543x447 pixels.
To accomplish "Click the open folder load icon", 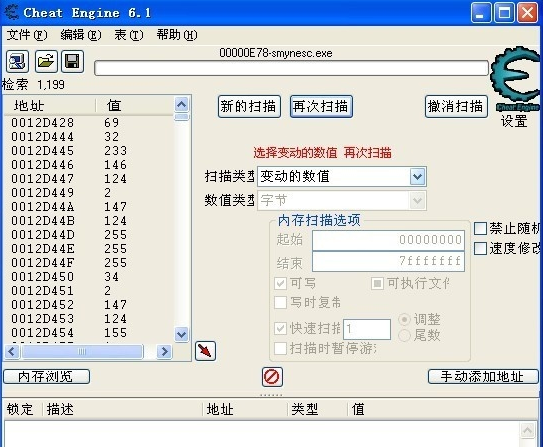I will pyautogui.click(x=46, y=62).
